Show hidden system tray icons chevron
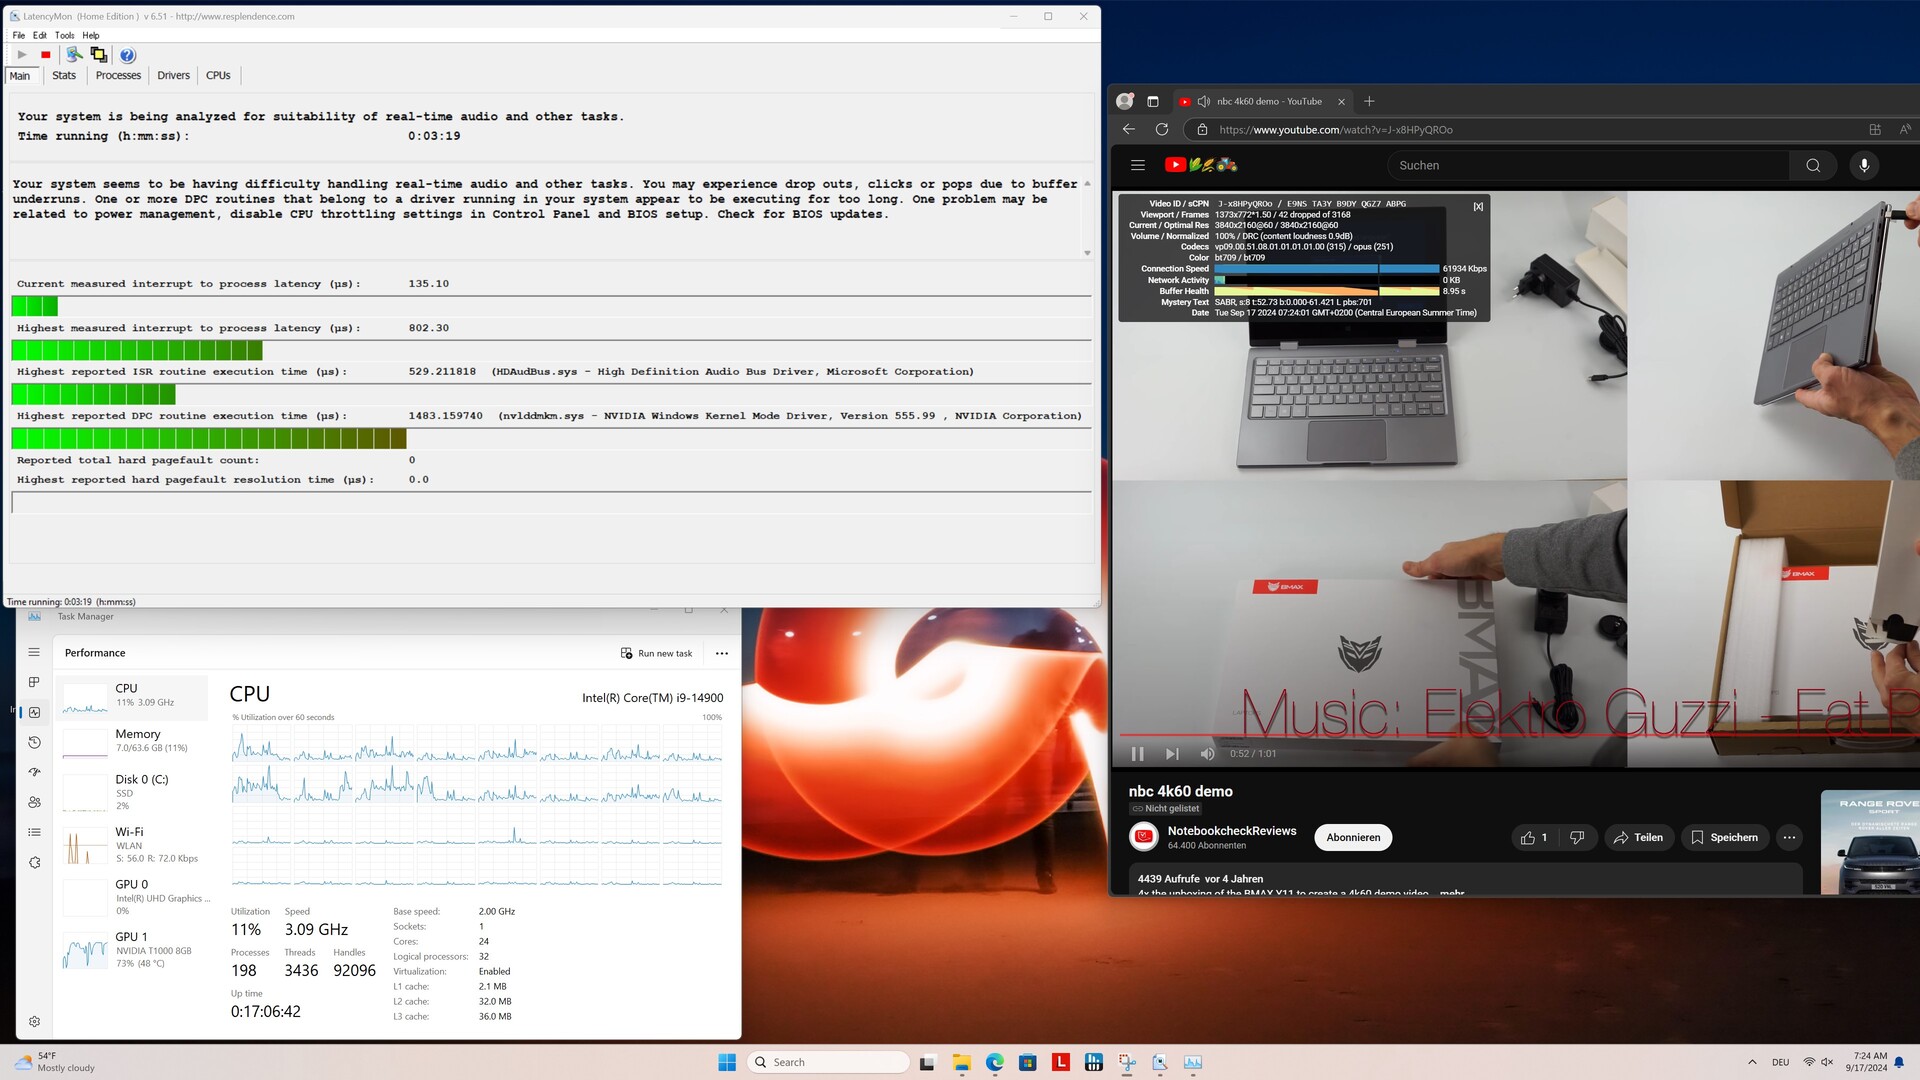This screenshot has height=1080, width=1920. tap(1752, 1062)
